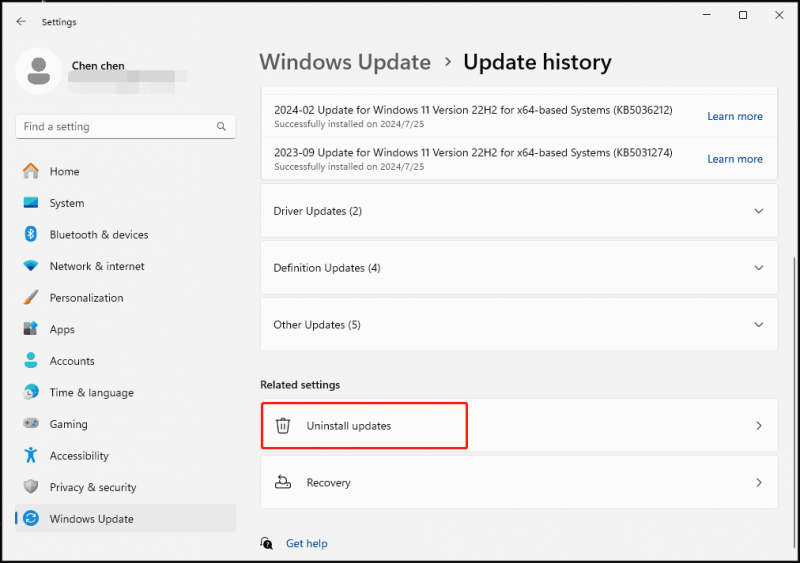Click the Apps icon in sidebar
800x563 pixels.
point(31,329)
